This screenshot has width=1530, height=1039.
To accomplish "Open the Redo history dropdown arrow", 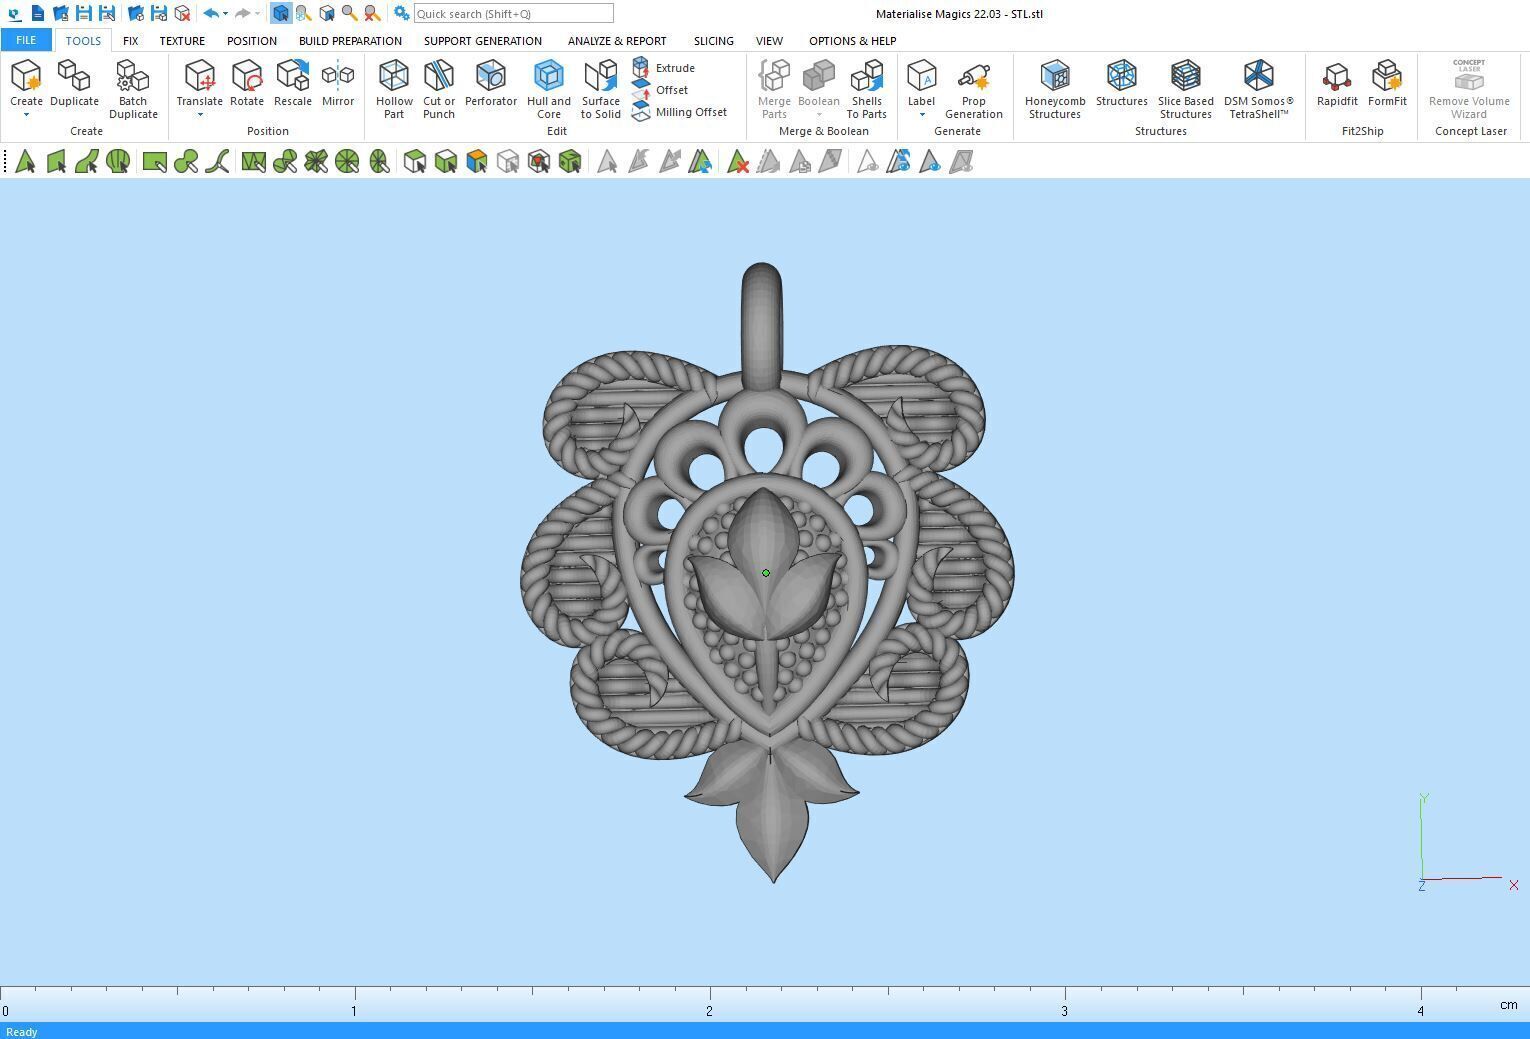I will (x=257, y=14).
